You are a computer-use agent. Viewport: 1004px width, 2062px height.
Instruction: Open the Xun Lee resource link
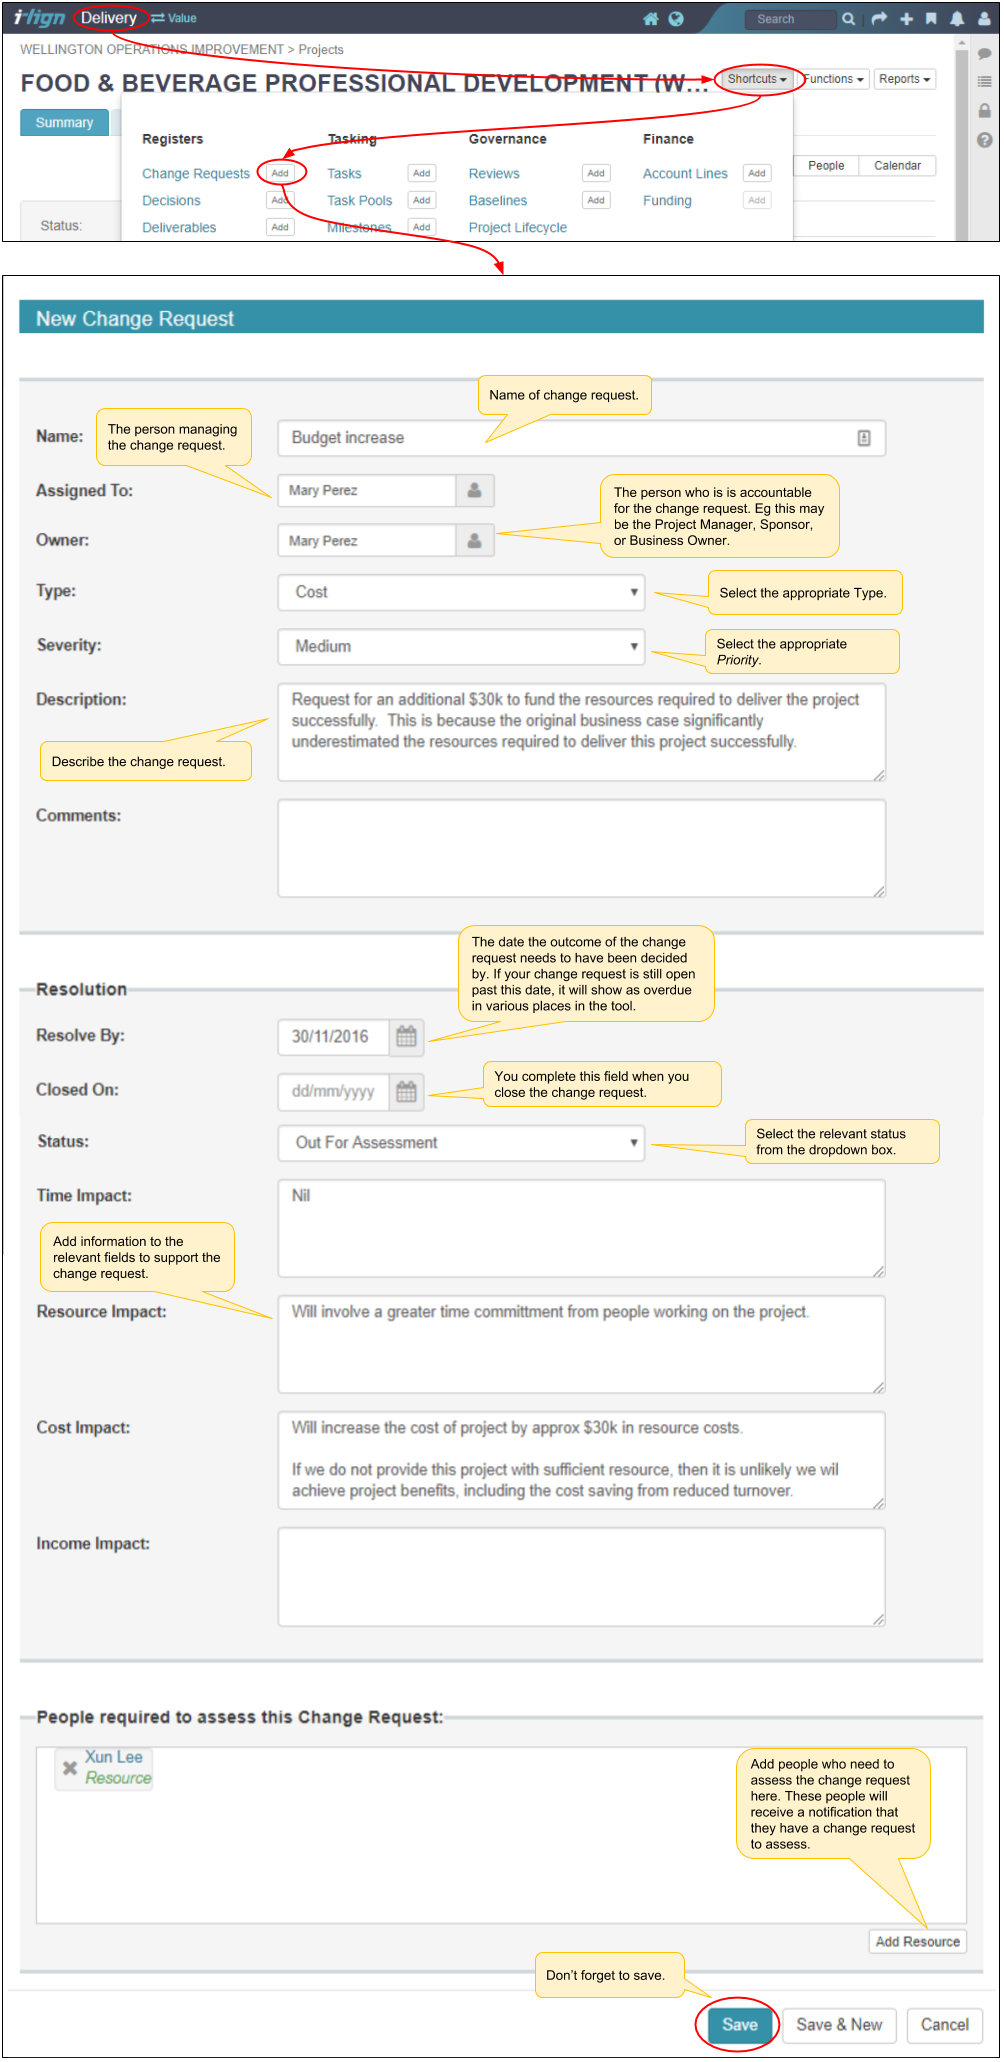(x=114, y=1757)
